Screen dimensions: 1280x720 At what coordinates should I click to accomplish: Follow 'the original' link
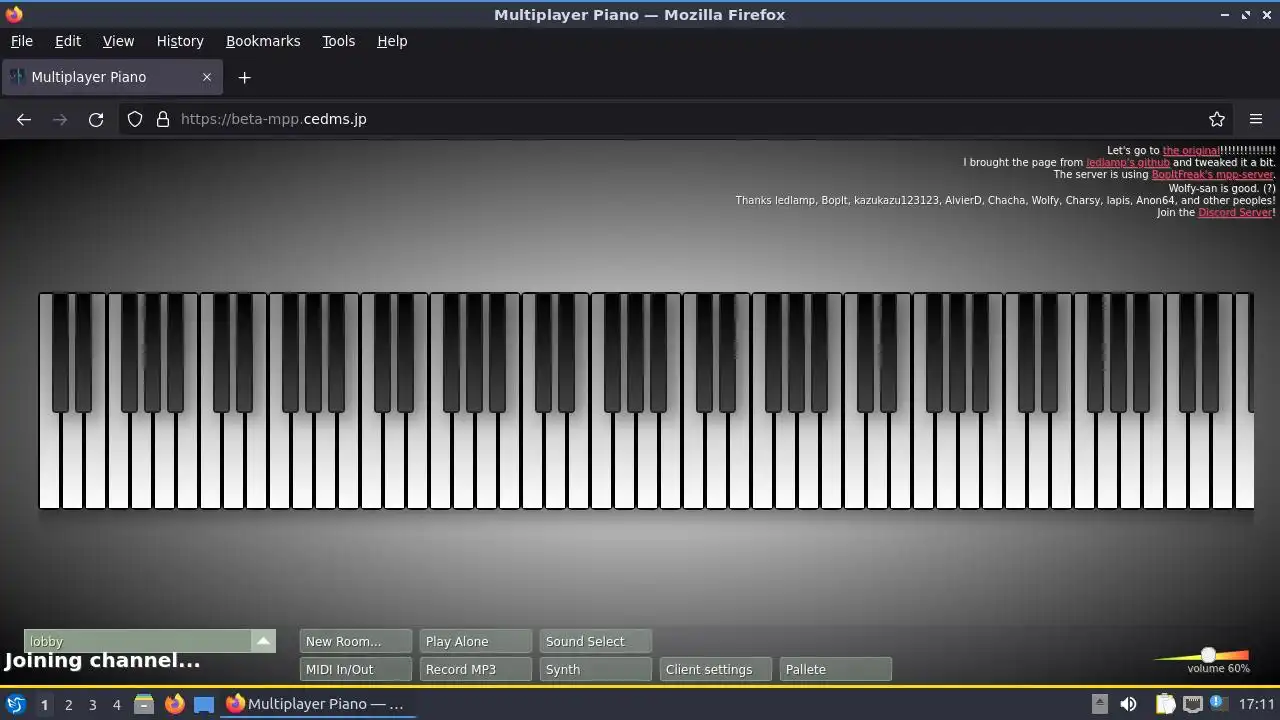pyautogui.click(x=1190, y=150)
